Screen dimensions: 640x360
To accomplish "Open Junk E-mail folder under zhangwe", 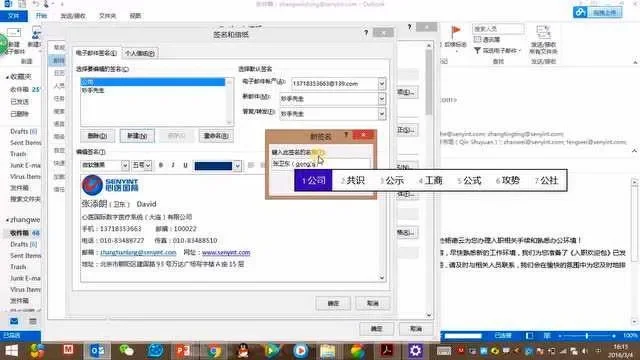I will [x=25, y=278].
